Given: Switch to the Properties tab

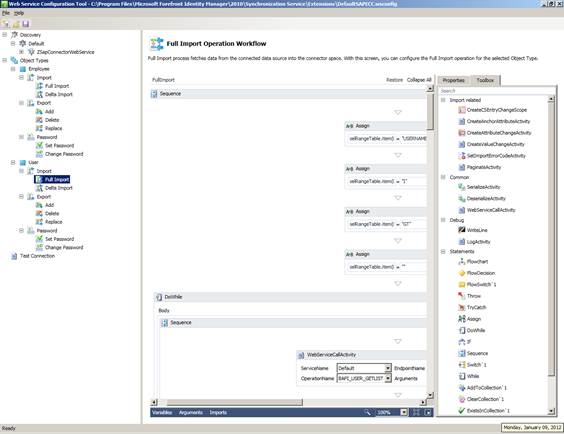Looking at the screenshot, I should pyautogui.click(x=454, y=80).
